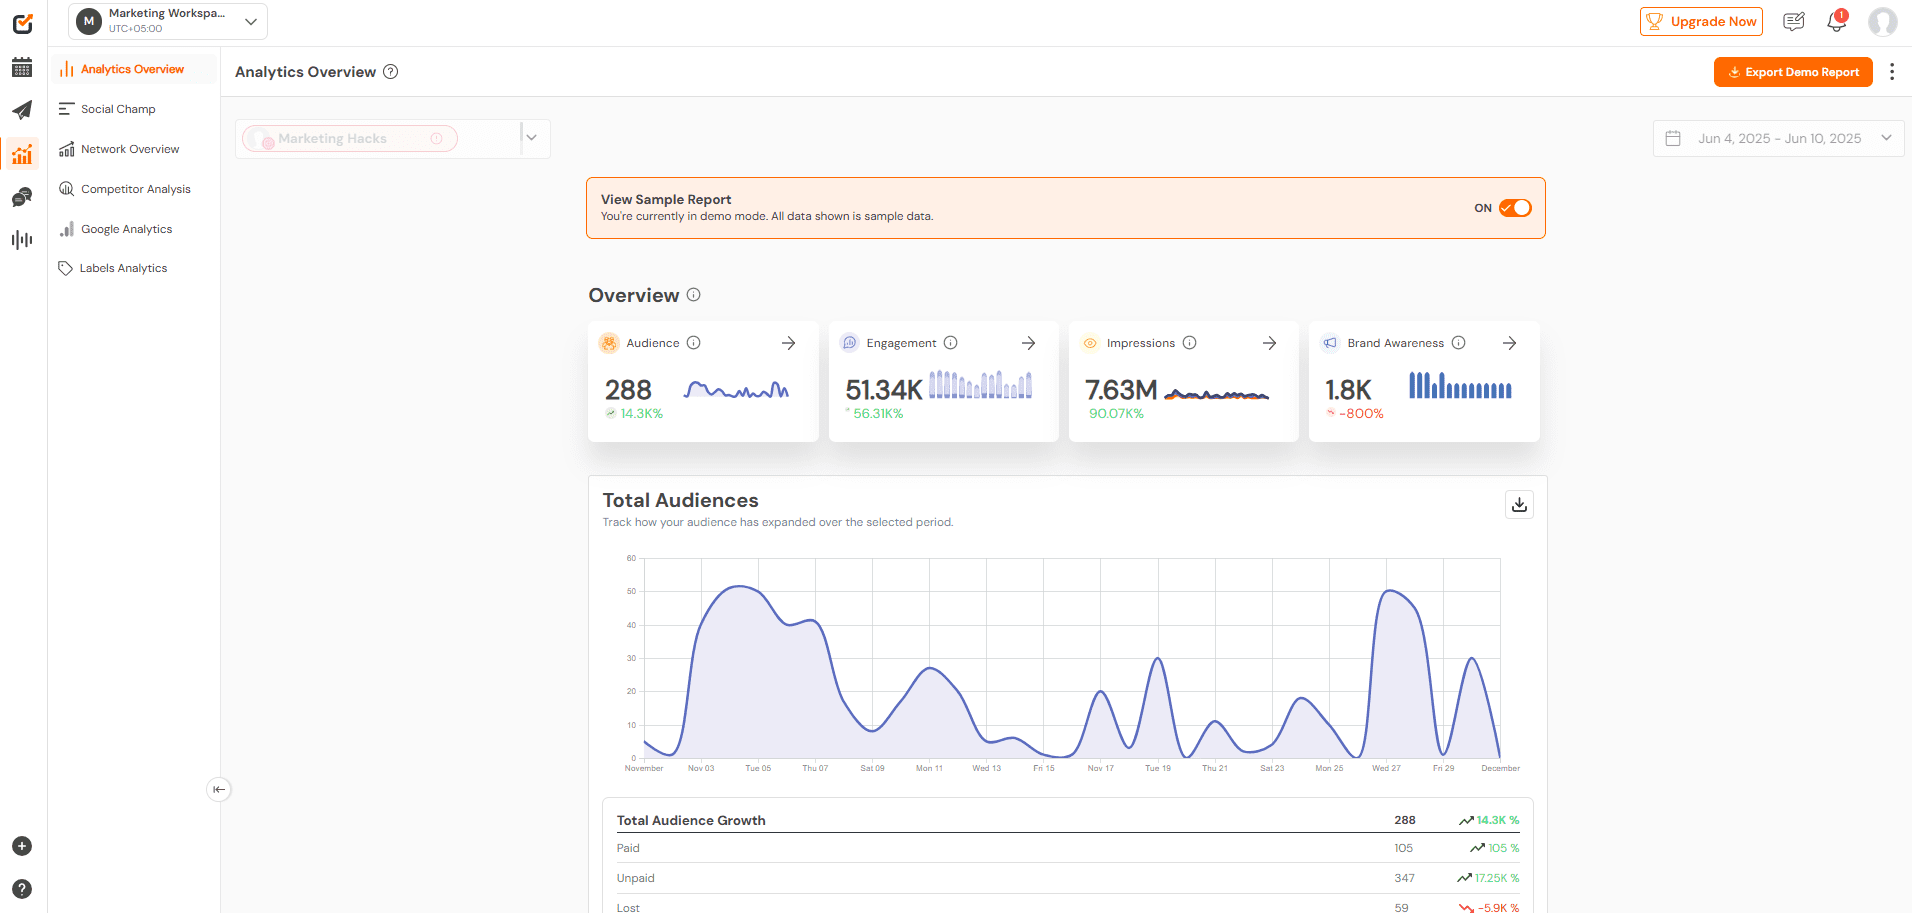Switch to Competitor Analysis section
The image size is (1912, 913).
point(136,189)
